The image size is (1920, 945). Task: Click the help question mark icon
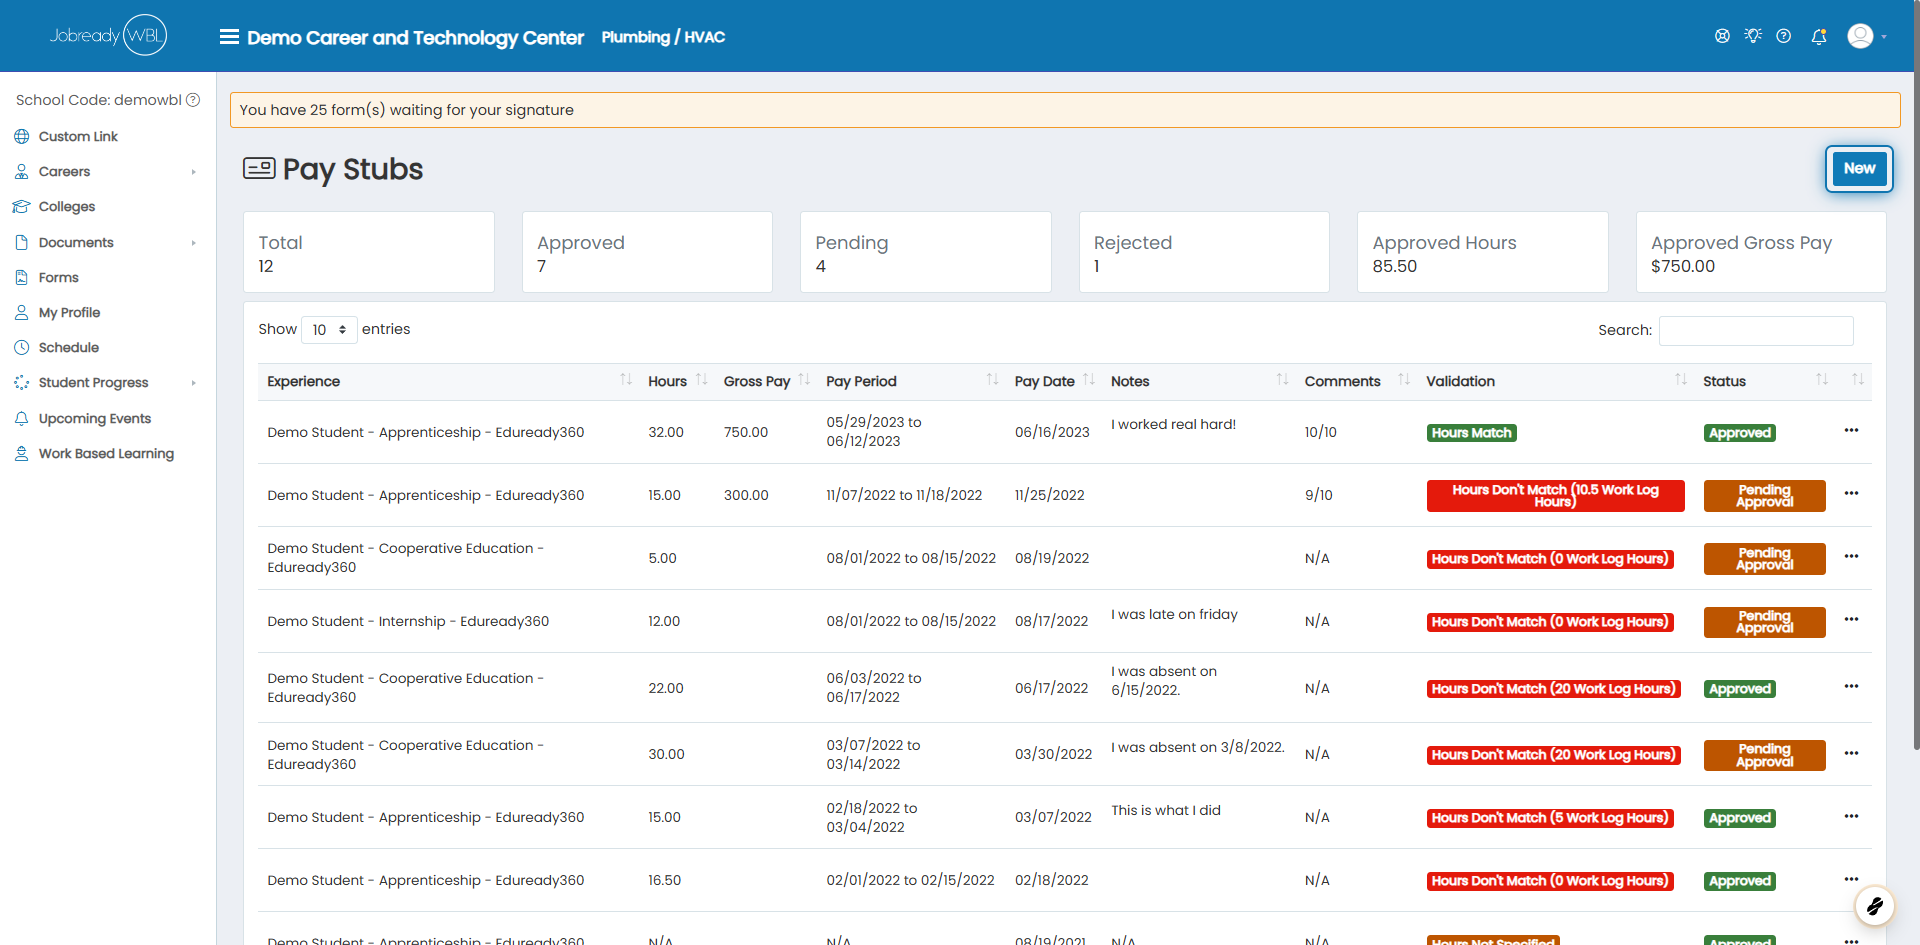(x=1783, y=36)
